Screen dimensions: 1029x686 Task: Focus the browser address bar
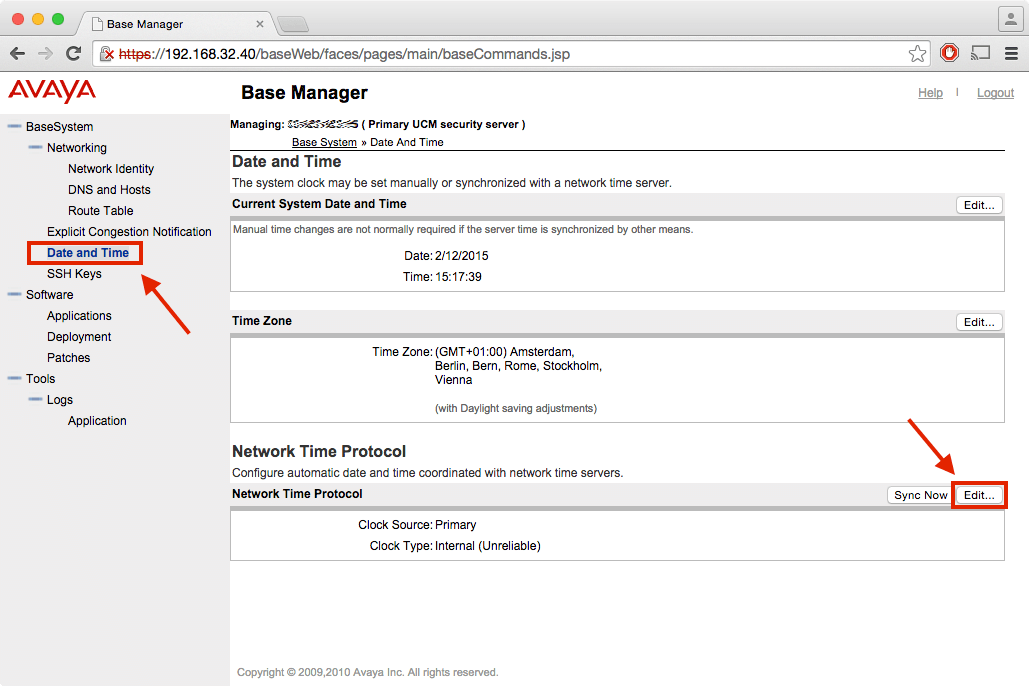pos(512,54)
